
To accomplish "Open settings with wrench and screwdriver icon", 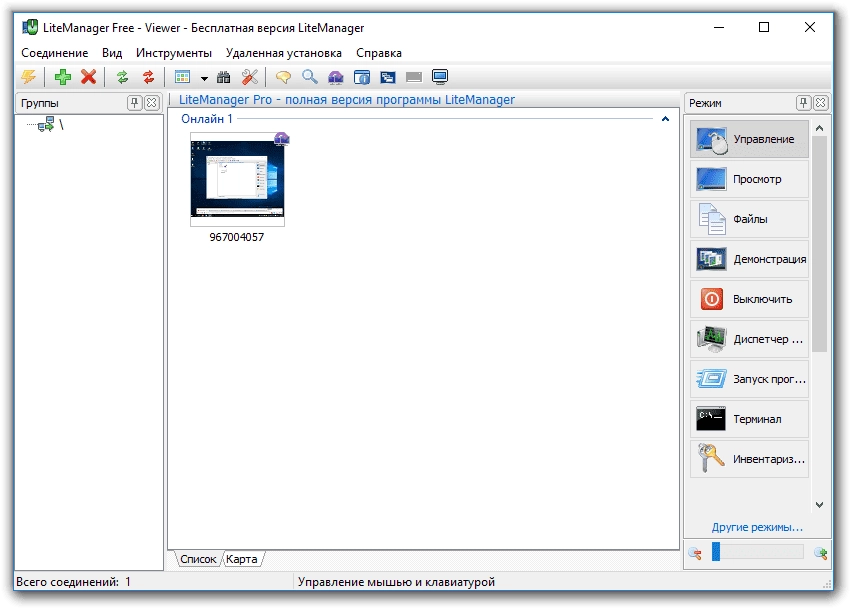I will (x=250, y=77).
